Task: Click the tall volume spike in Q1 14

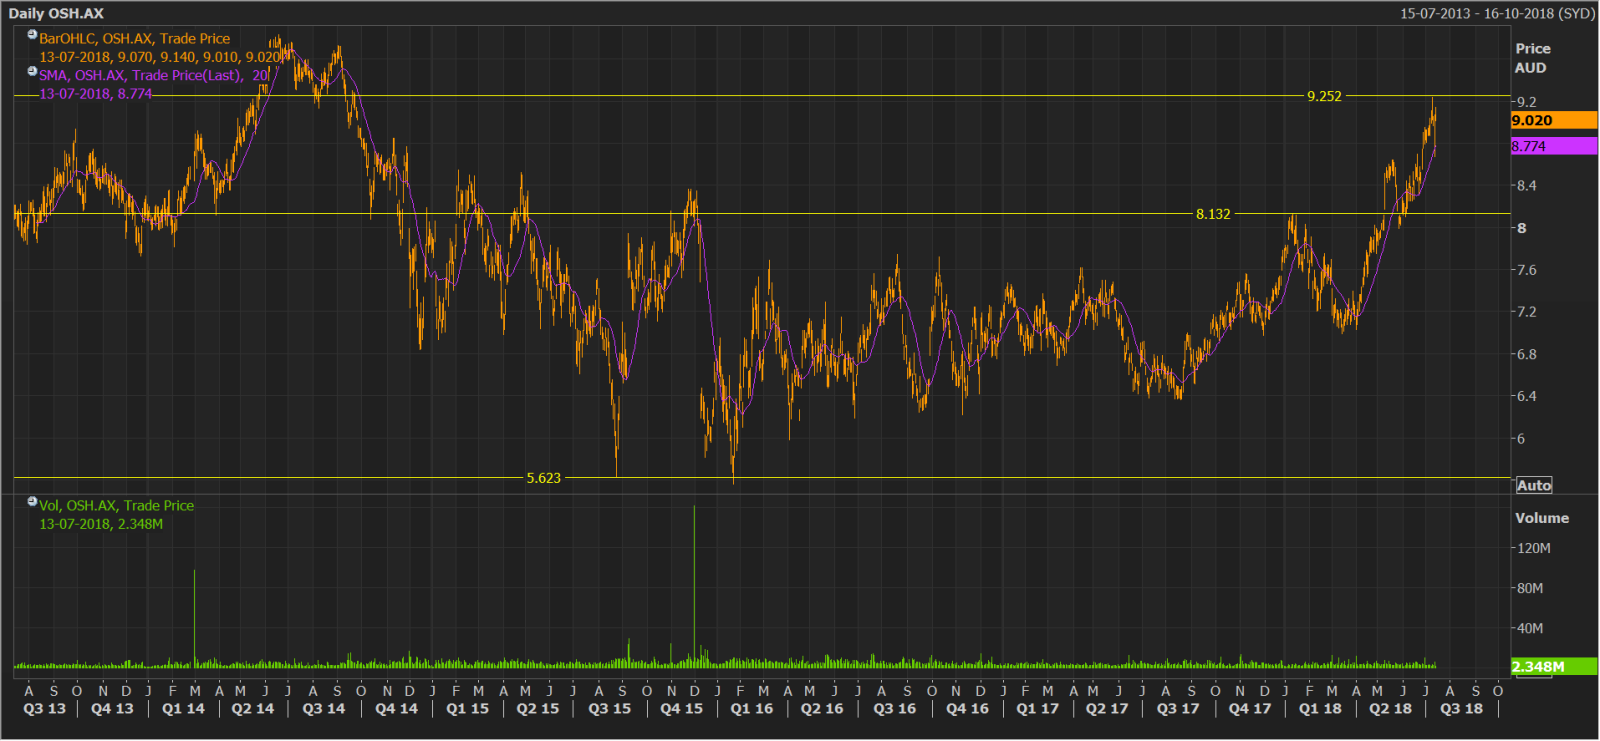Action: pyautogui.click(x=194, y=619)
